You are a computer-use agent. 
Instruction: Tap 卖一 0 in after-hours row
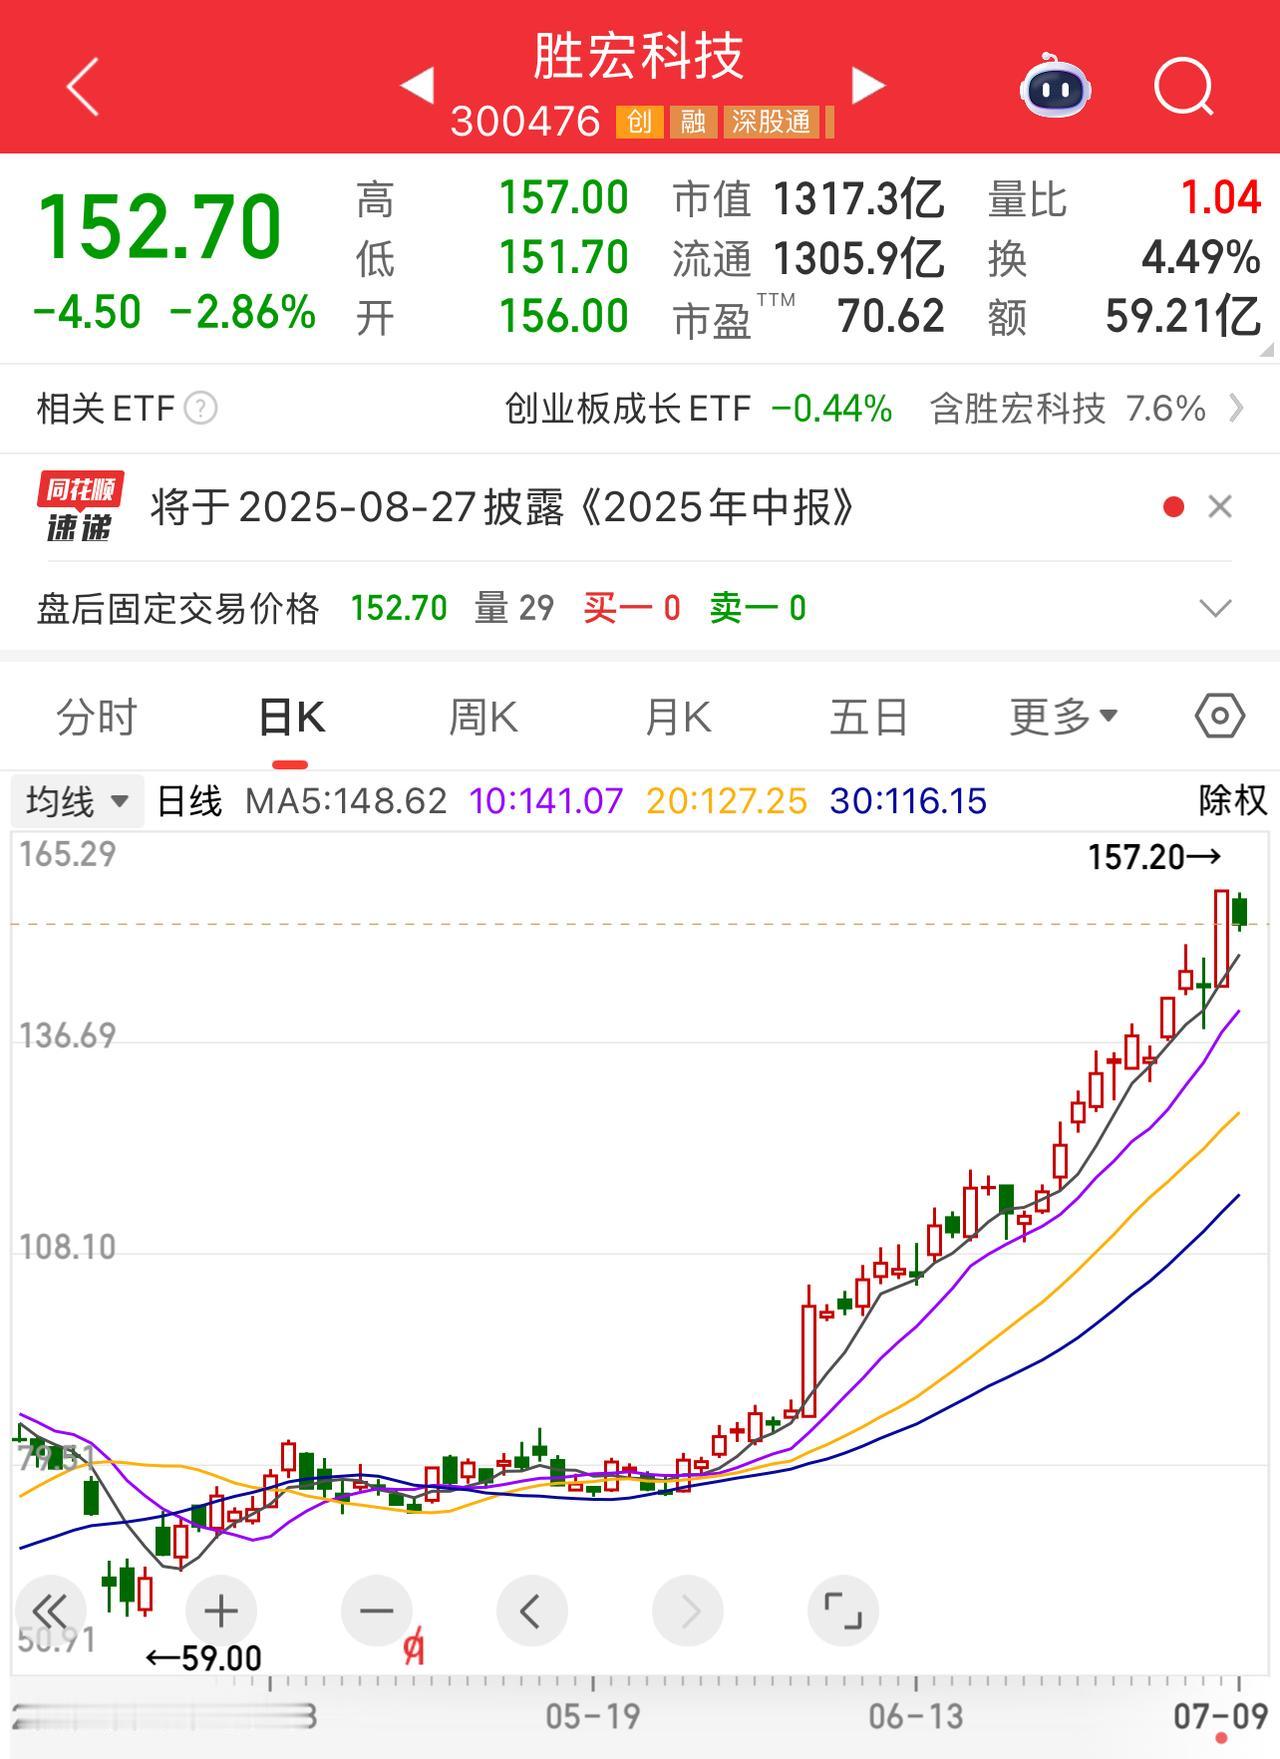[758, 608]
